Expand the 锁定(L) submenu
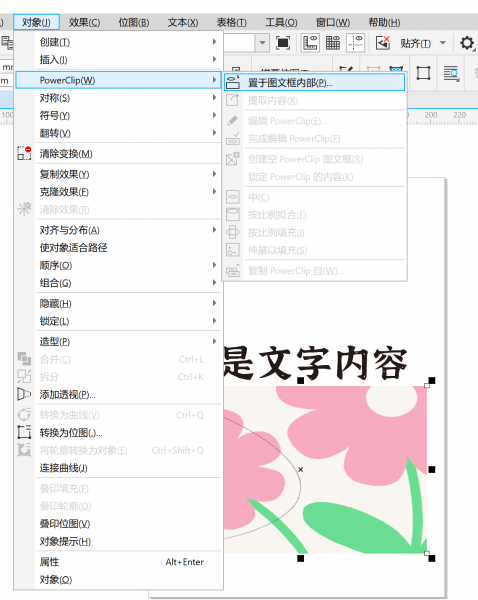Image resolution: width=478 pixels, height=600 pixels. pyautogui.click(x=118, y=321)
